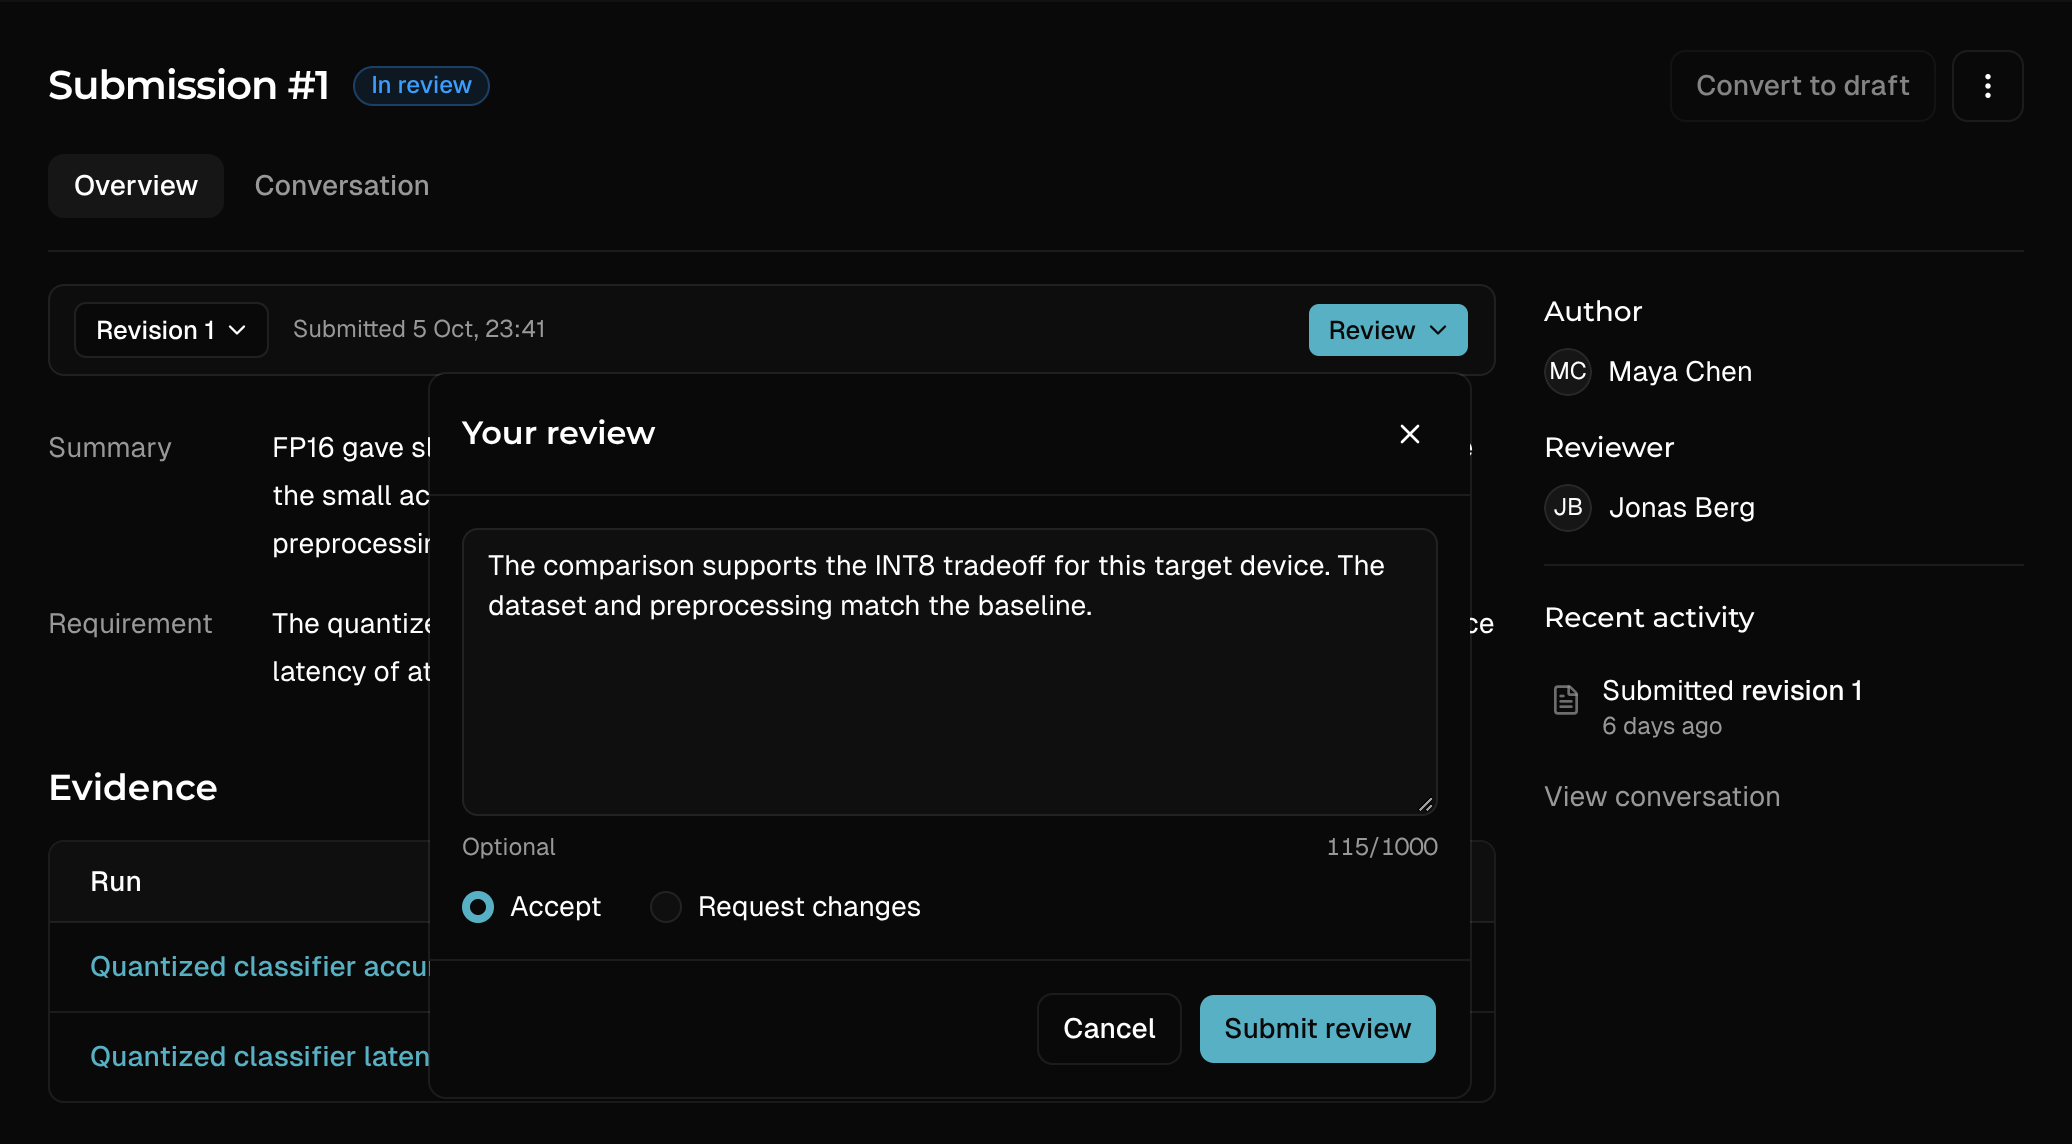Open Quantized classifier latency run link
This screenshot has width=2072, height=1144.
260,1057
